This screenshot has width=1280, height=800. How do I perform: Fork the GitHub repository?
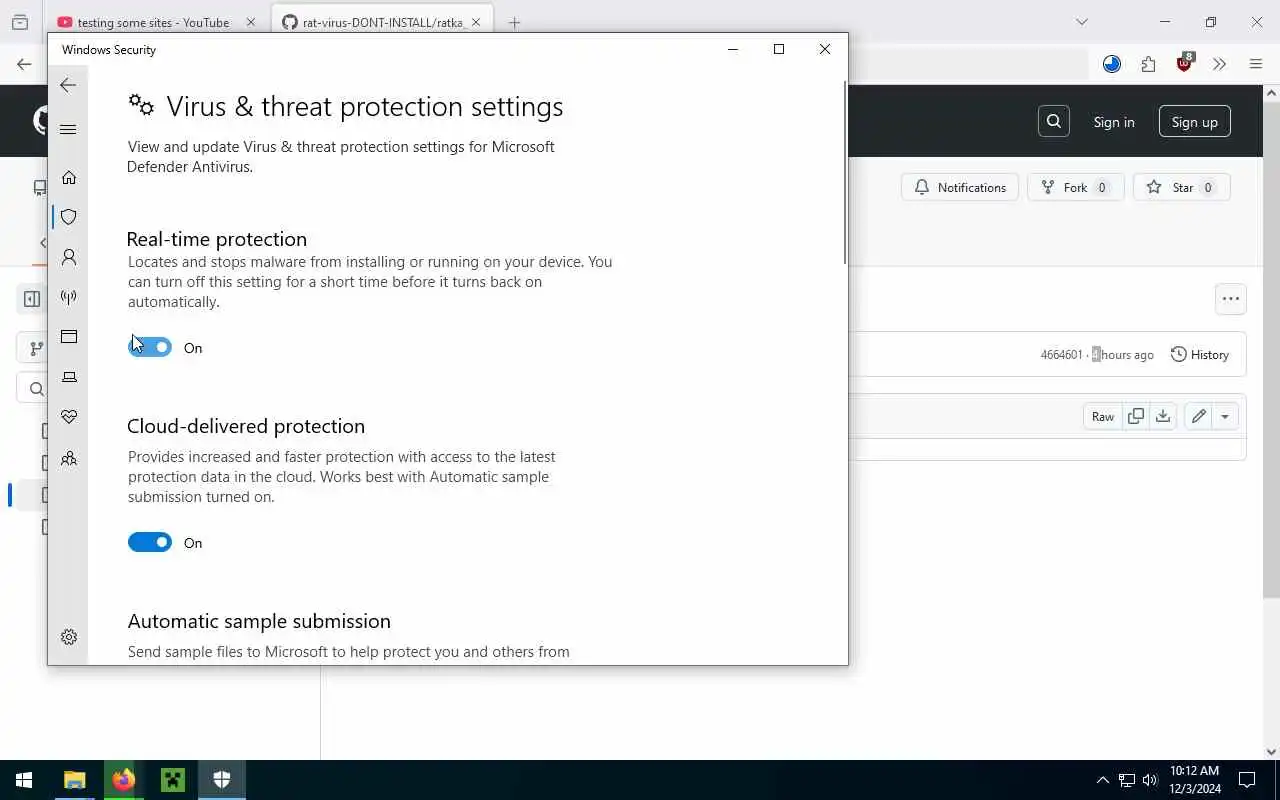pyautogui.click(x=1076, y=187)
